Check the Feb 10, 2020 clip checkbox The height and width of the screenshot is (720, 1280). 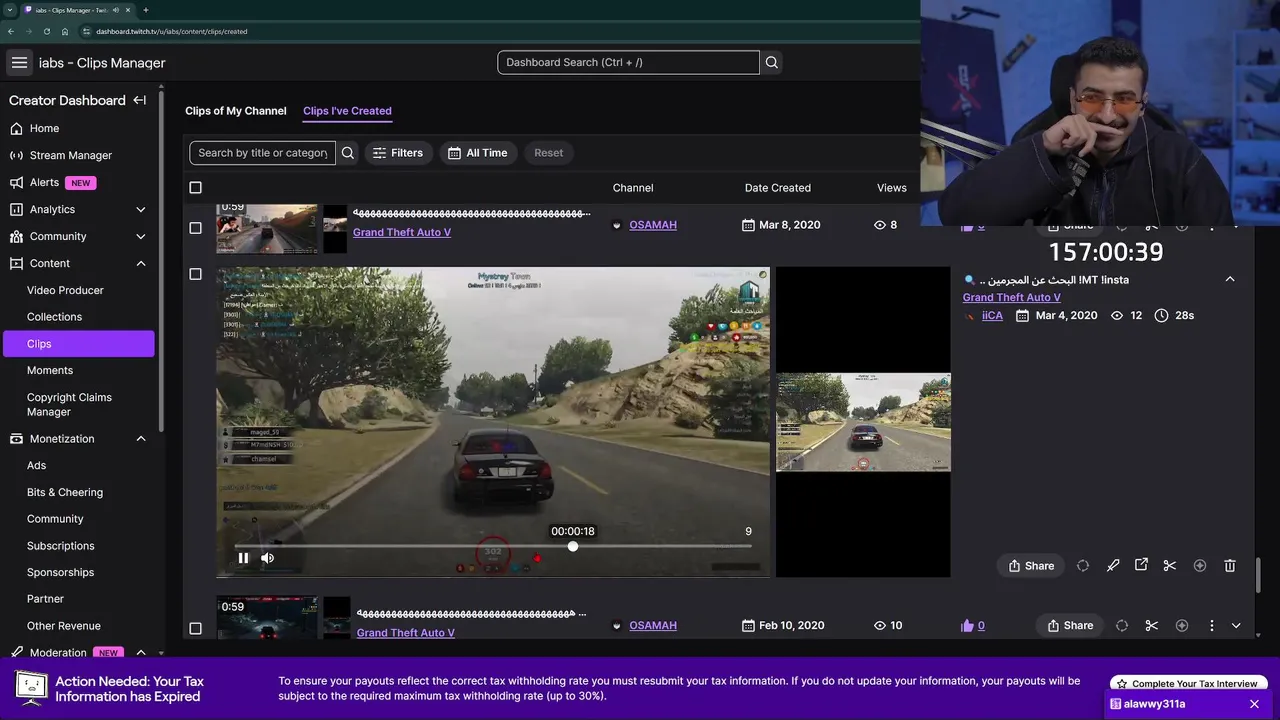click(x=195, y=629)
